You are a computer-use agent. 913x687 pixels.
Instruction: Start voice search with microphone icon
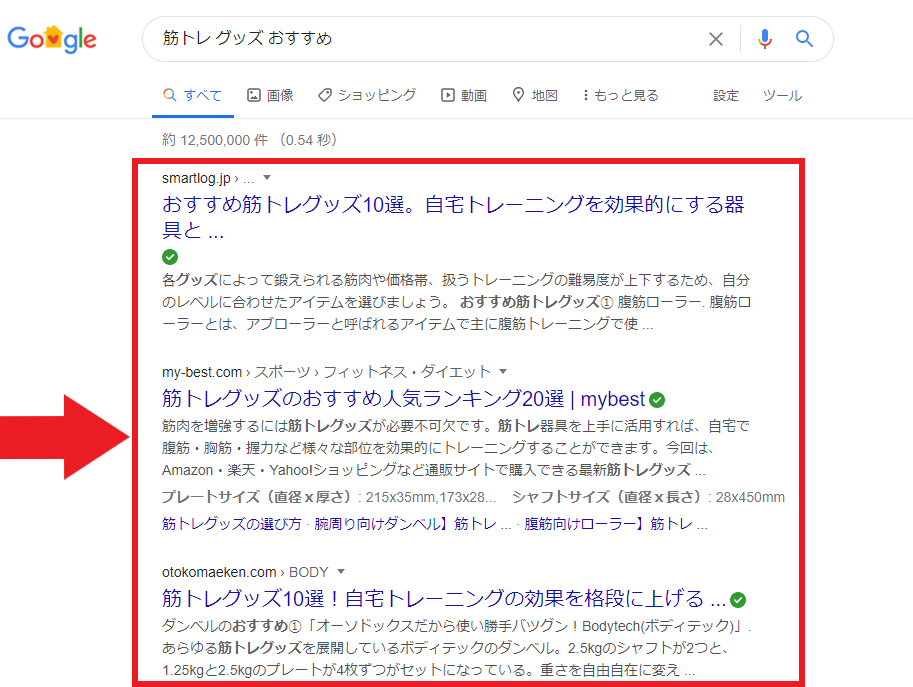click(765, 39)
